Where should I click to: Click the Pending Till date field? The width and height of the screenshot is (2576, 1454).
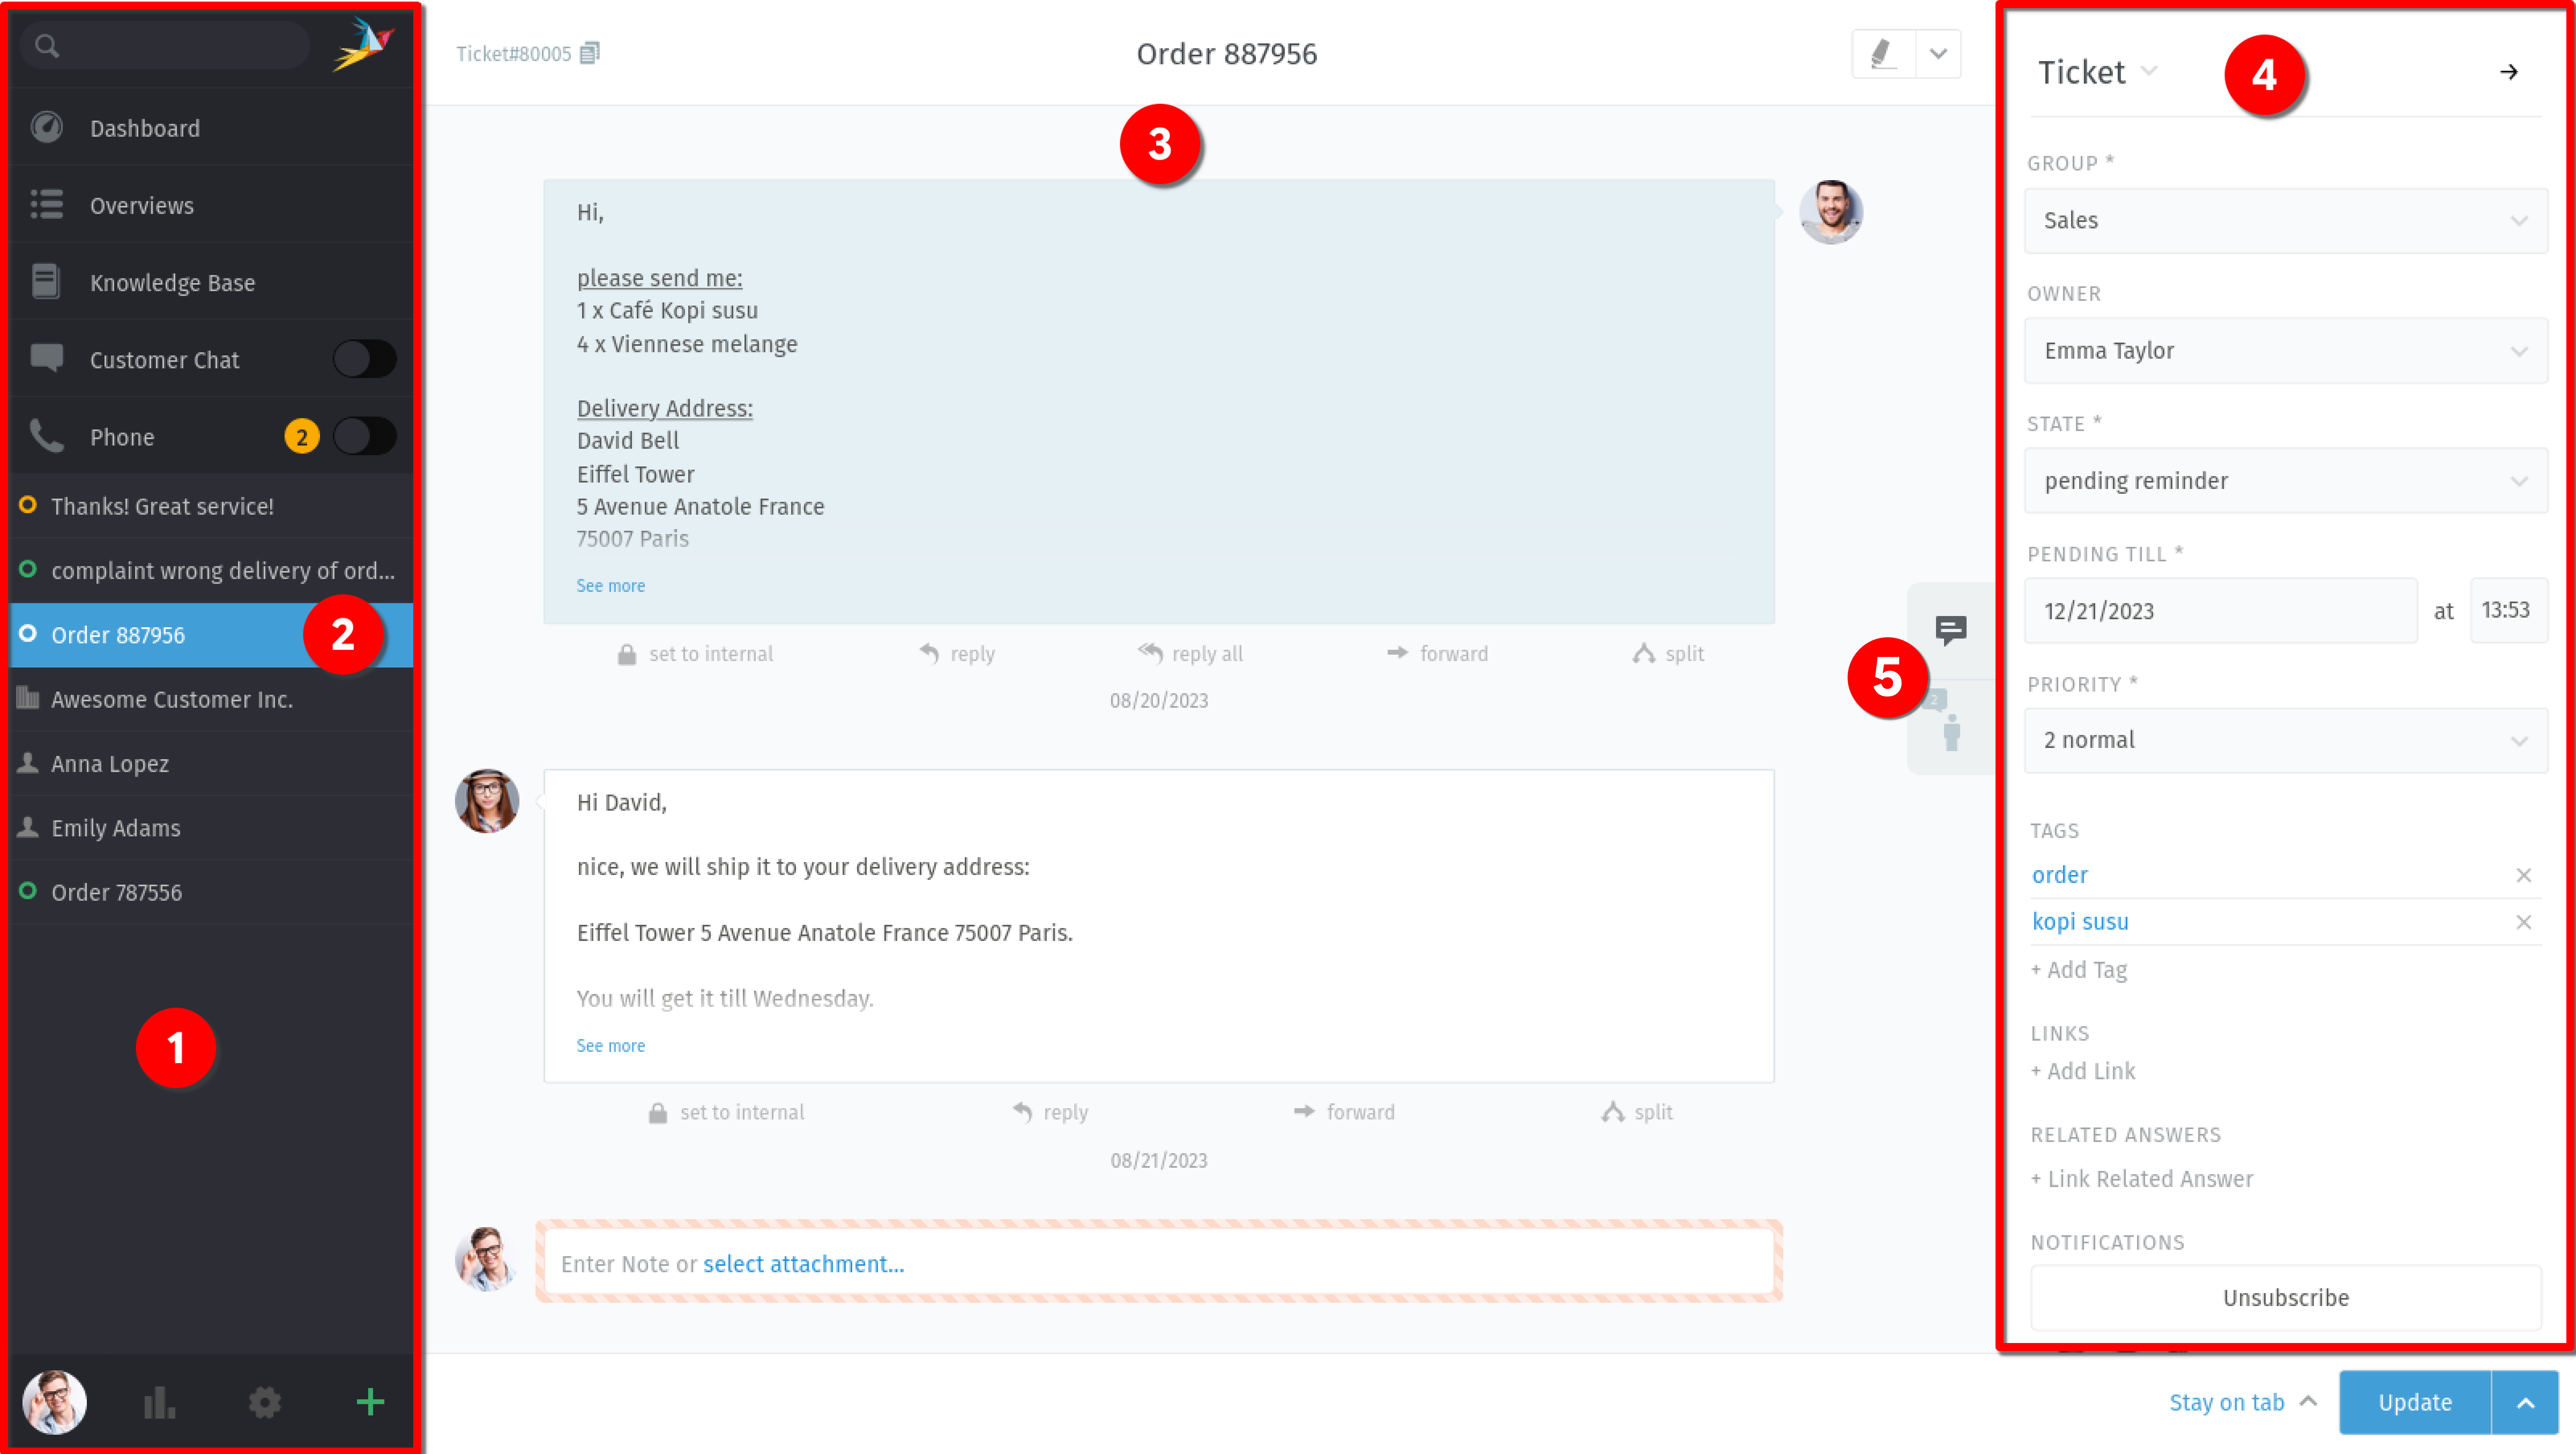pos(2221,611)
